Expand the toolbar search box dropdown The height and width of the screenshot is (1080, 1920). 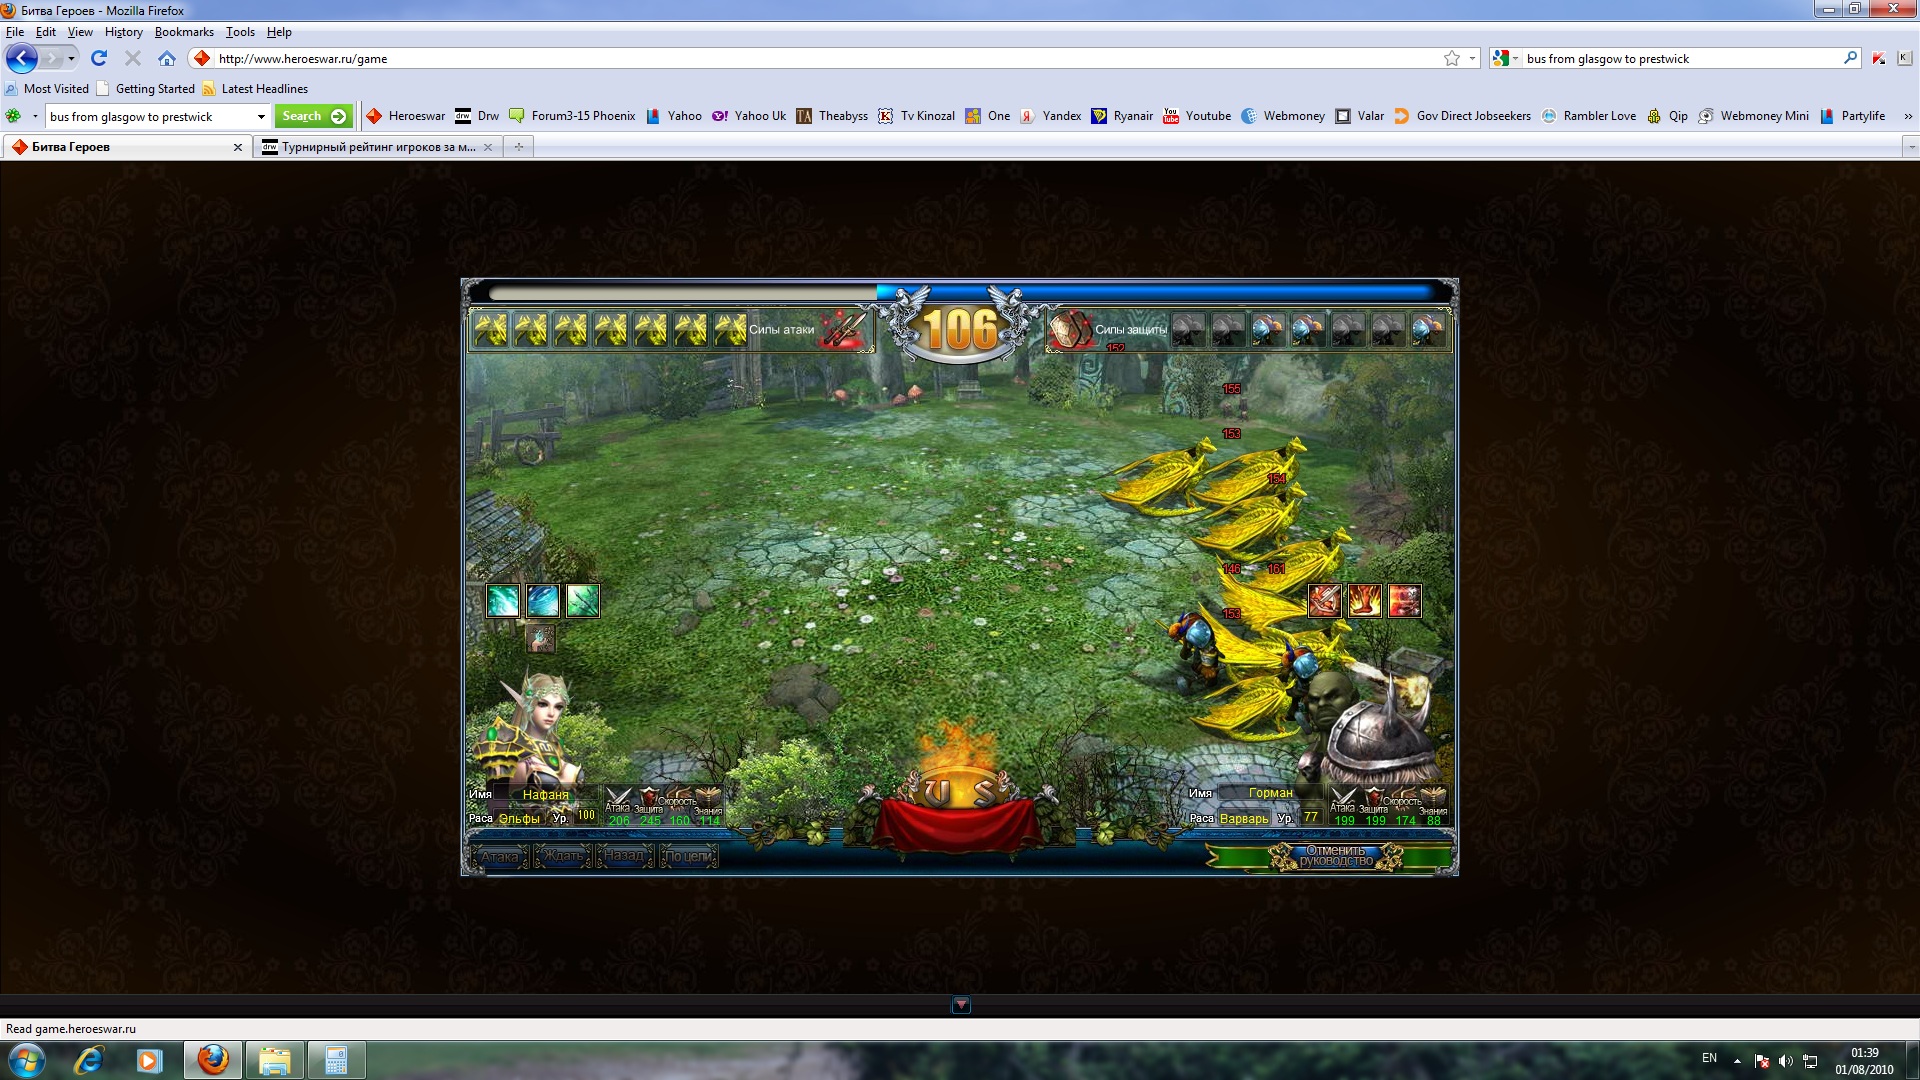point(261,117)
